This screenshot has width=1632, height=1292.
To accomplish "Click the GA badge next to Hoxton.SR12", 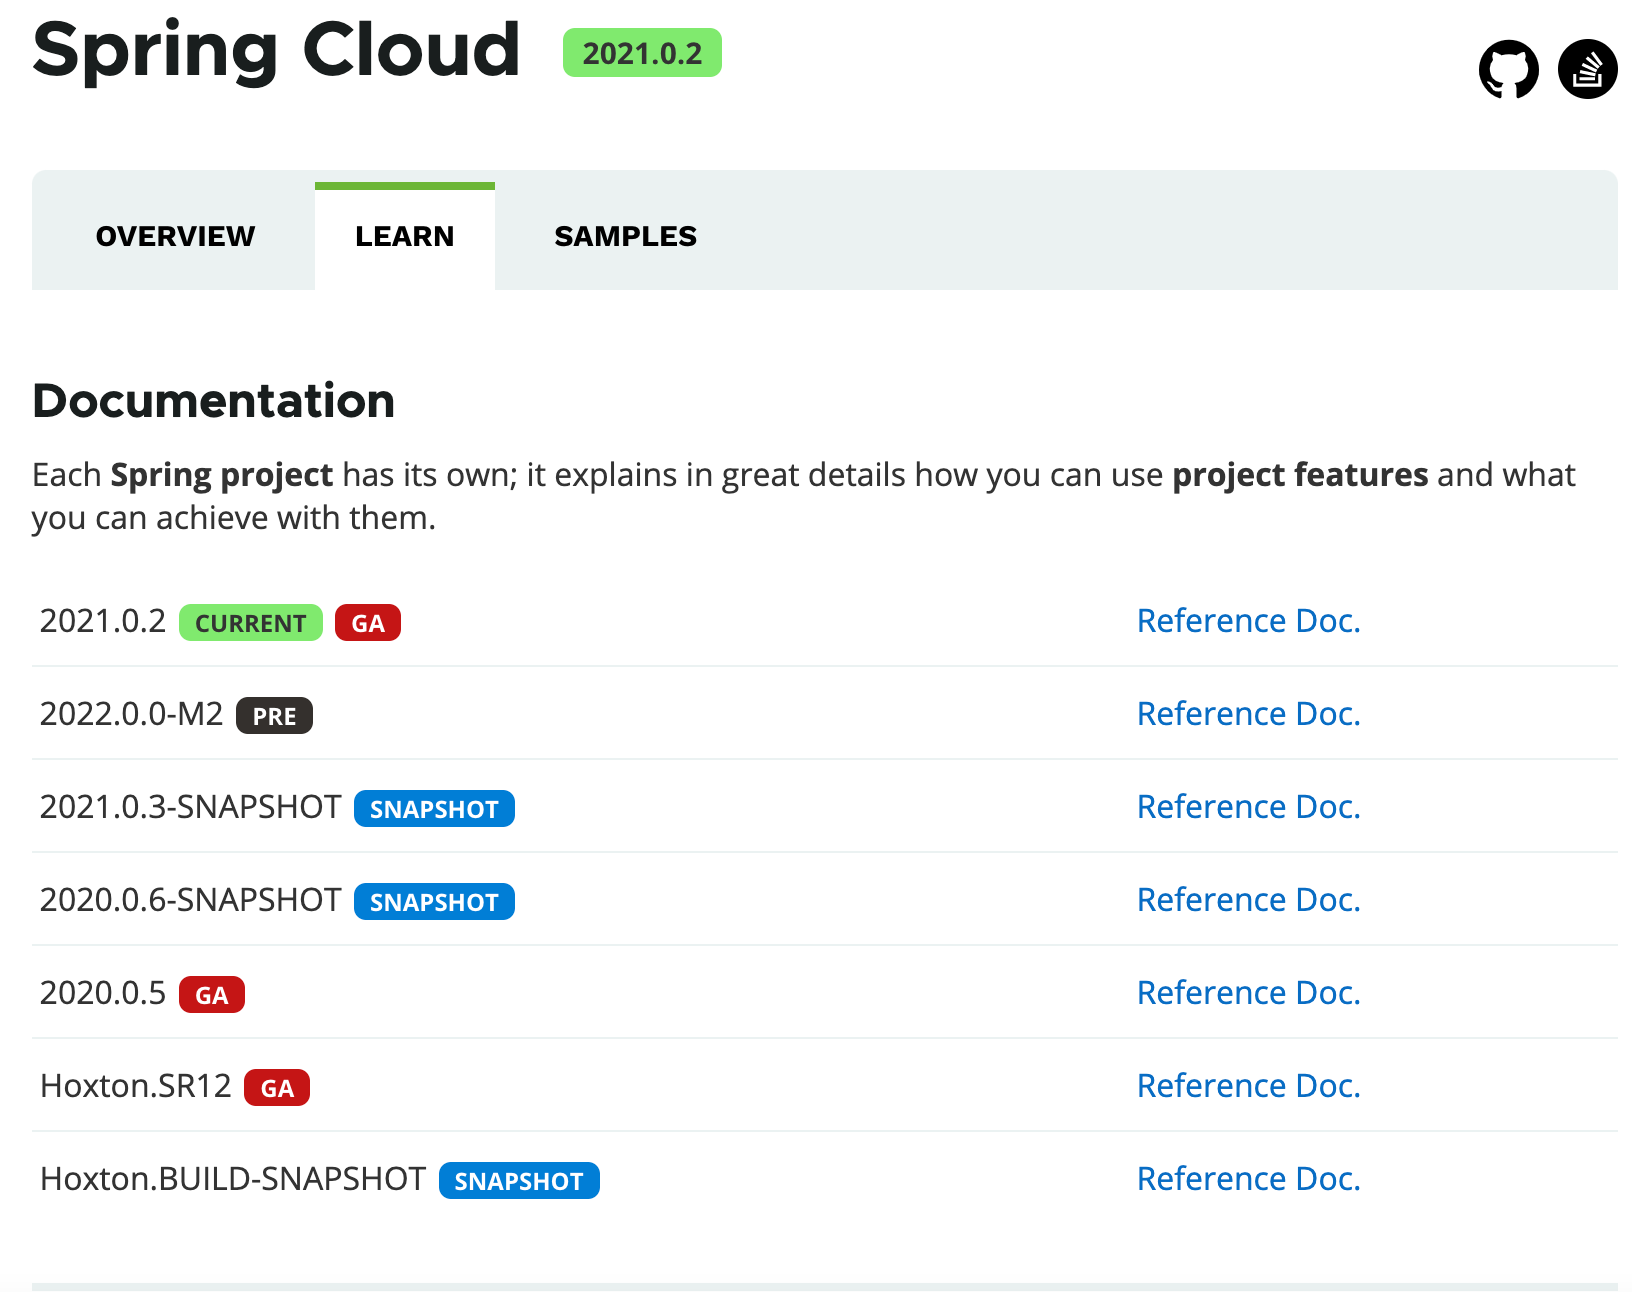I will [277, 1088].
